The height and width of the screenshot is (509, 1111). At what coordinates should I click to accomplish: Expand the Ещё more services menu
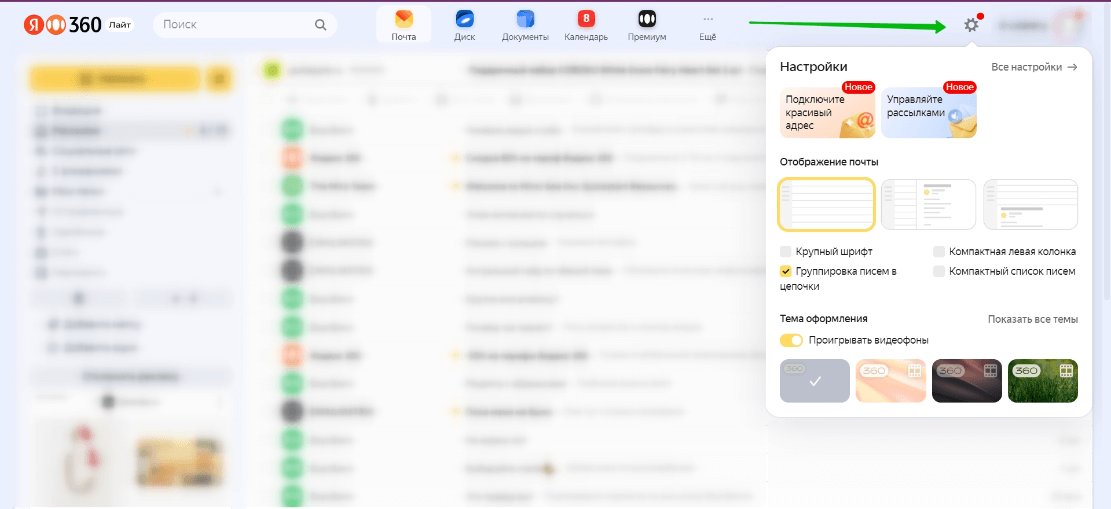708,25
